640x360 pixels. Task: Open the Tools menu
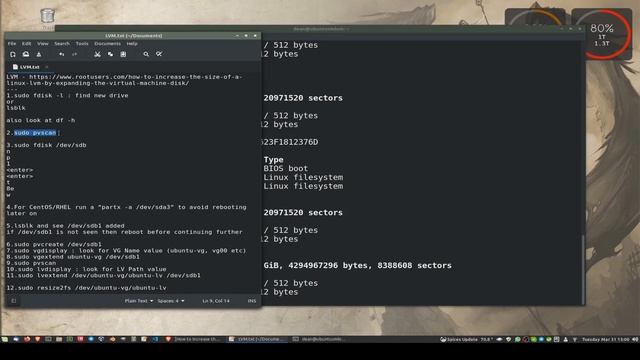(x=82, y=44)
